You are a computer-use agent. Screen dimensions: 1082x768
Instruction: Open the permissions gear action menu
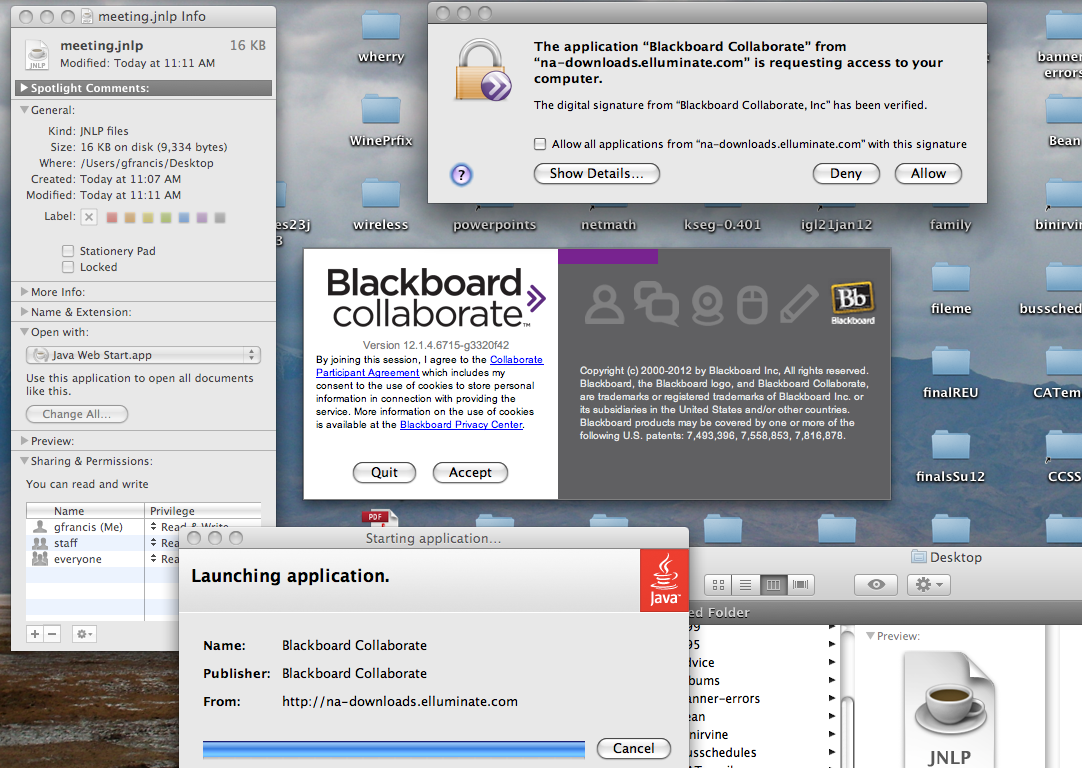pyautogui.click(x=84, y=634)
